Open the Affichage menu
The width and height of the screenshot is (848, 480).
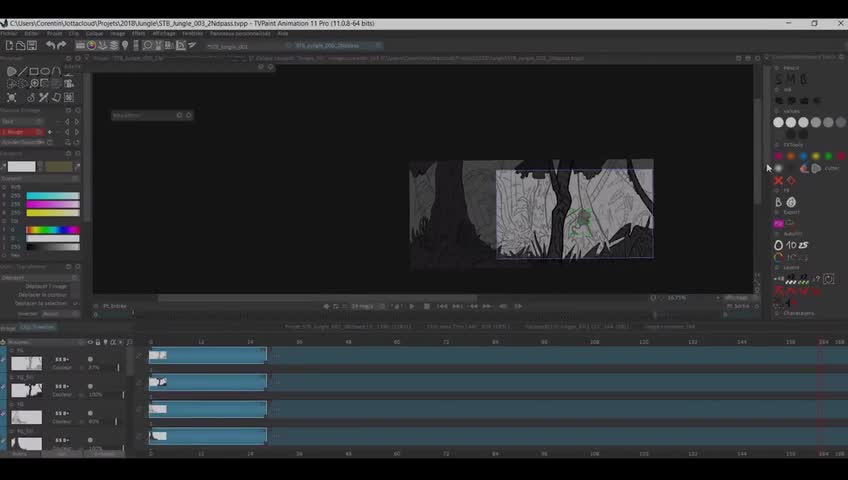[x=164, y=34]
